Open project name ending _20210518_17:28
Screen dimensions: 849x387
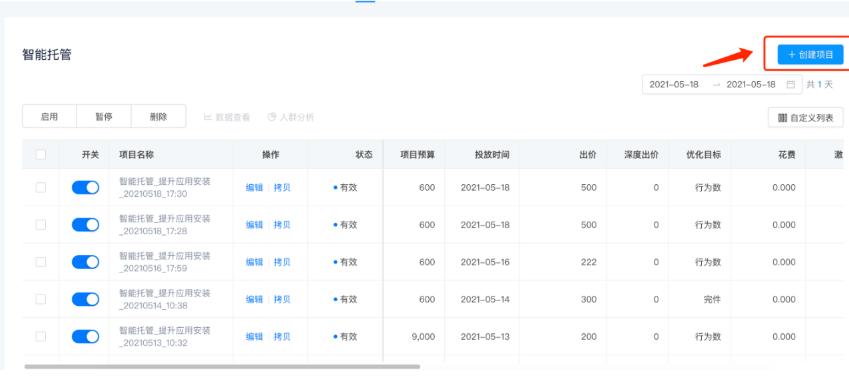tap(165, 225)
